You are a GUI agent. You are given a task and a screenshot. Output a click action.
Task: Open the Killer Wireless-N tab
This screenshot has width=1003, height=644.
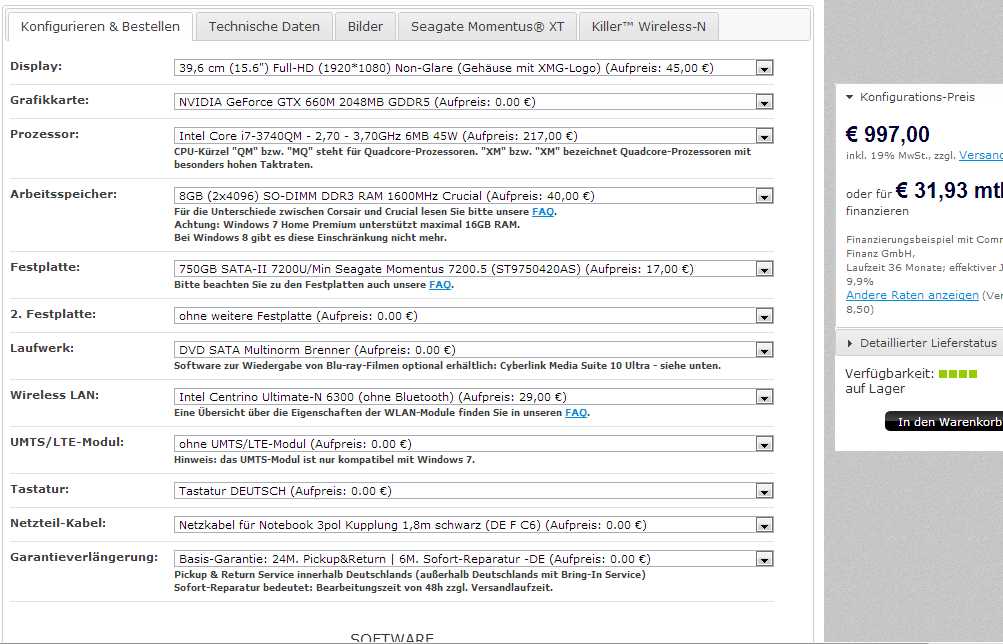click(649, 26)
